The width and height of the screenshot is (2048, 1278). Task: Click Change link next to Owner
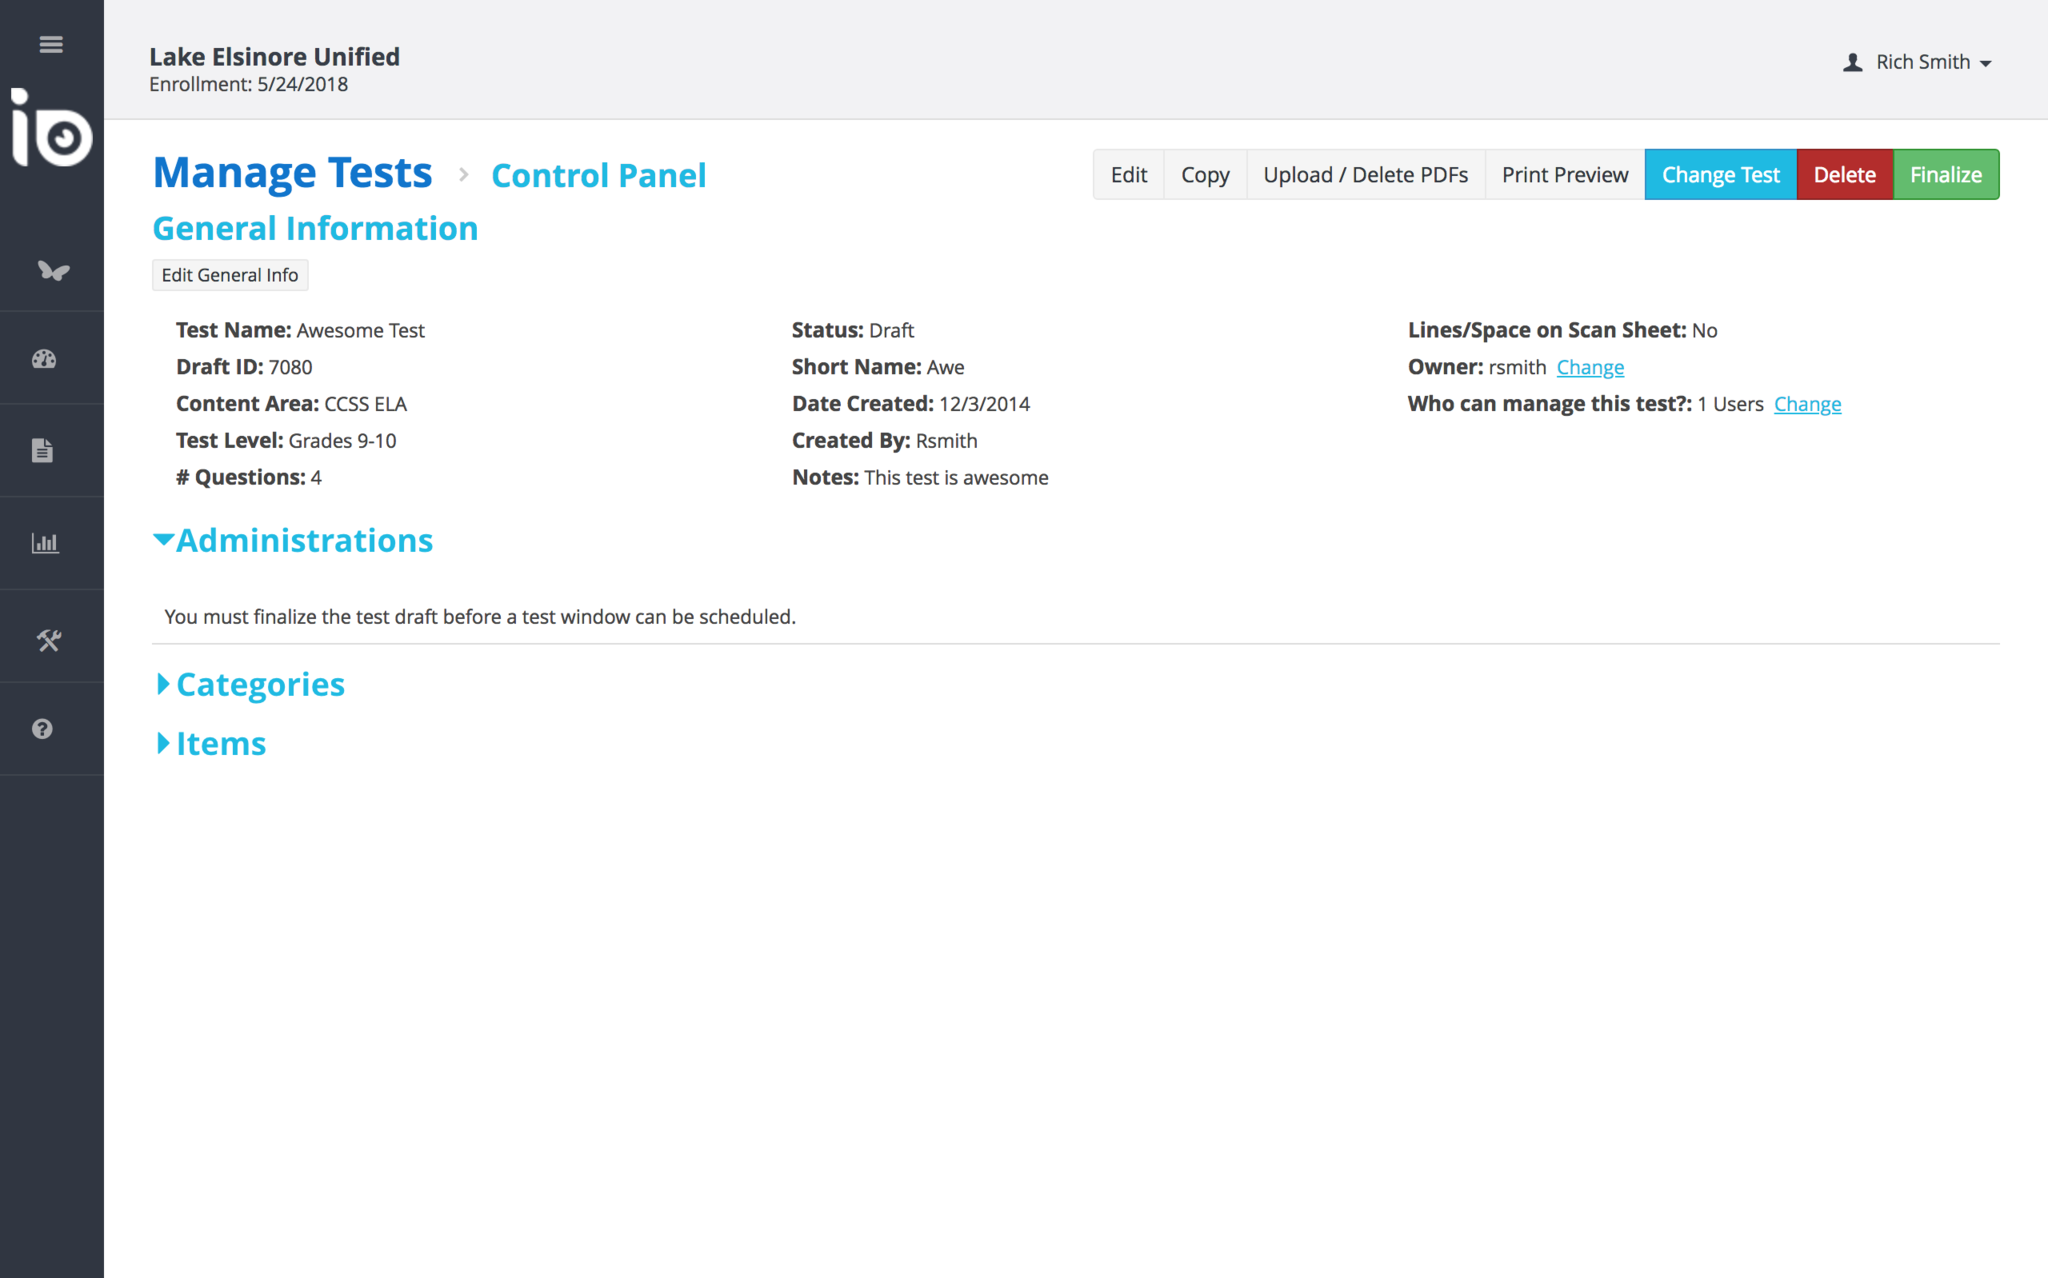pyautogui.click(x=1590, y=367)
